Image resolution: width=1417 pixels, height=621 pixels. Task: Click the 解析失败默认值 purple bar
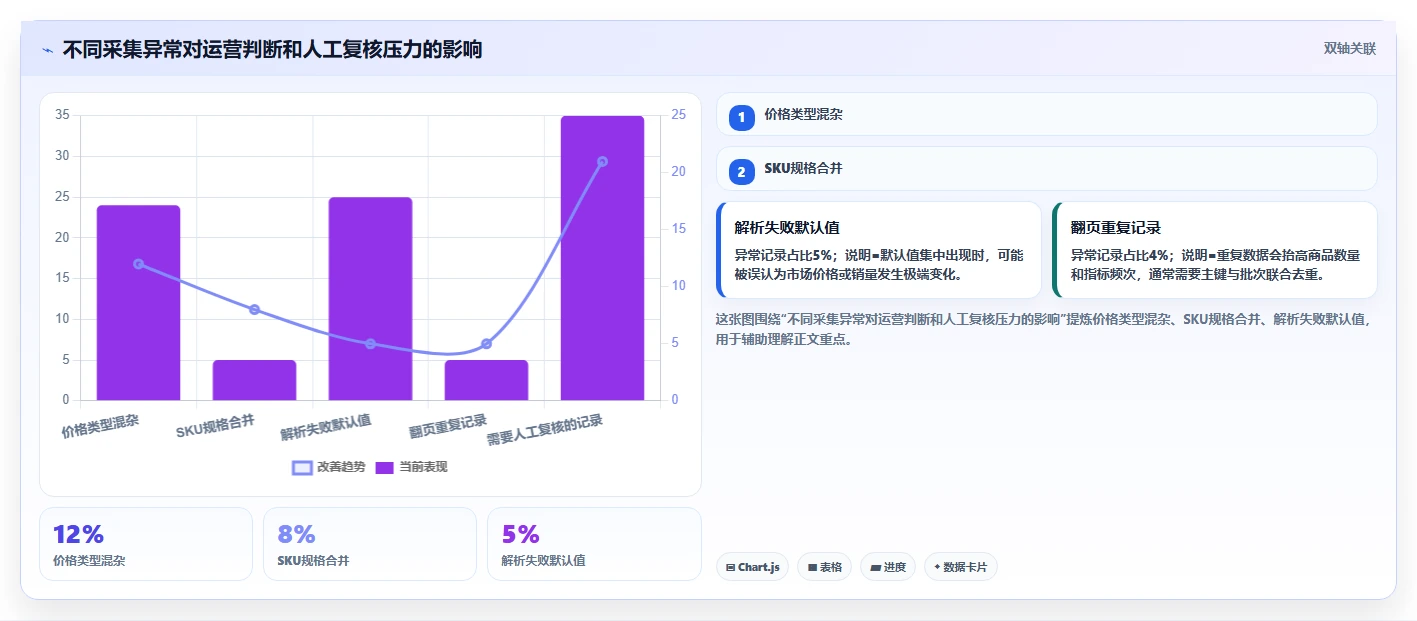tap(370, 299)
